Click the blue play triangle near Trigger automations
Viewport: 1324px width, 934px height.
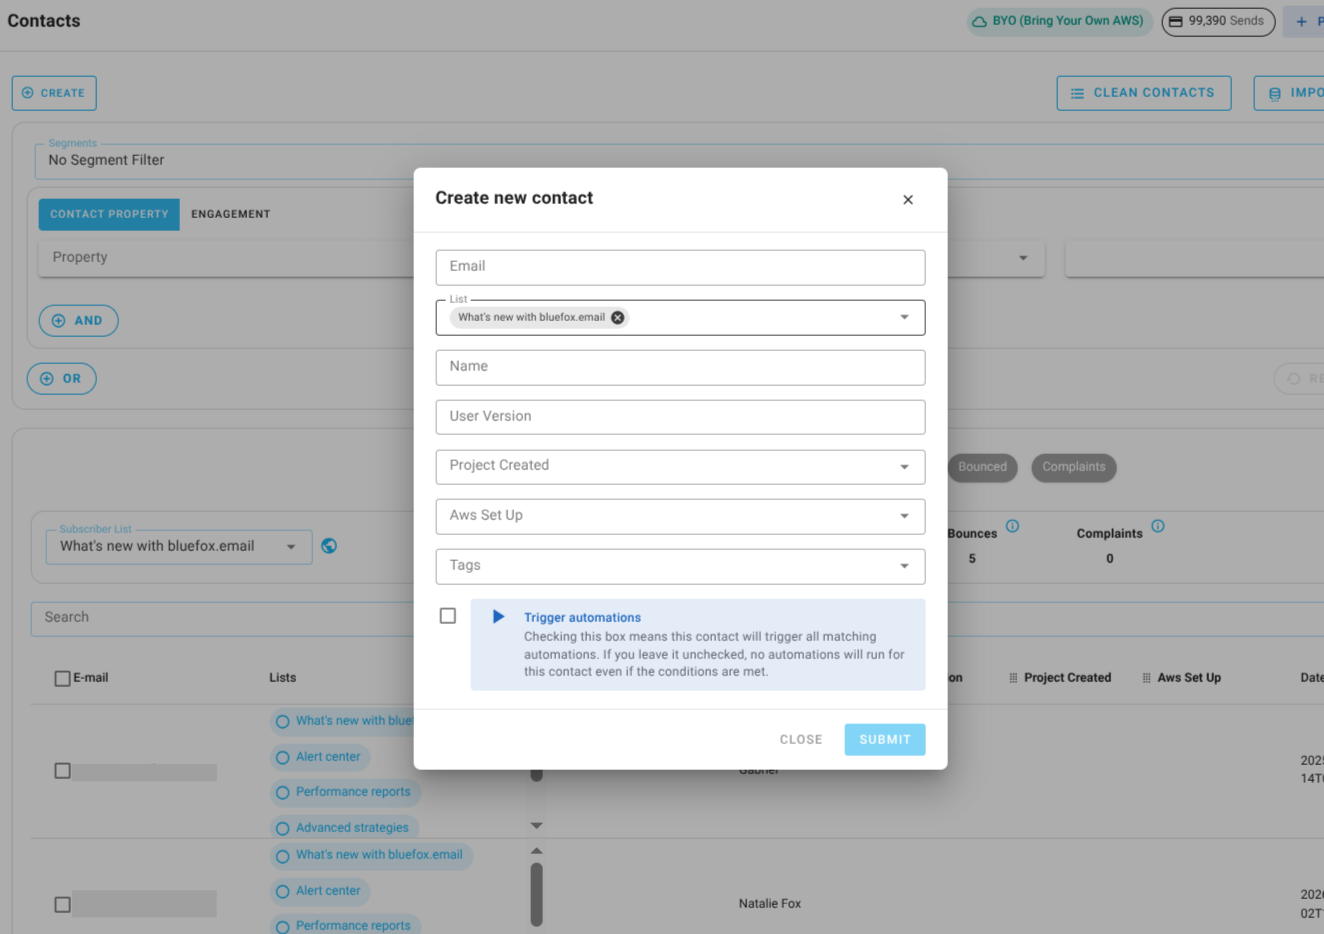click(x=498, y=616)
